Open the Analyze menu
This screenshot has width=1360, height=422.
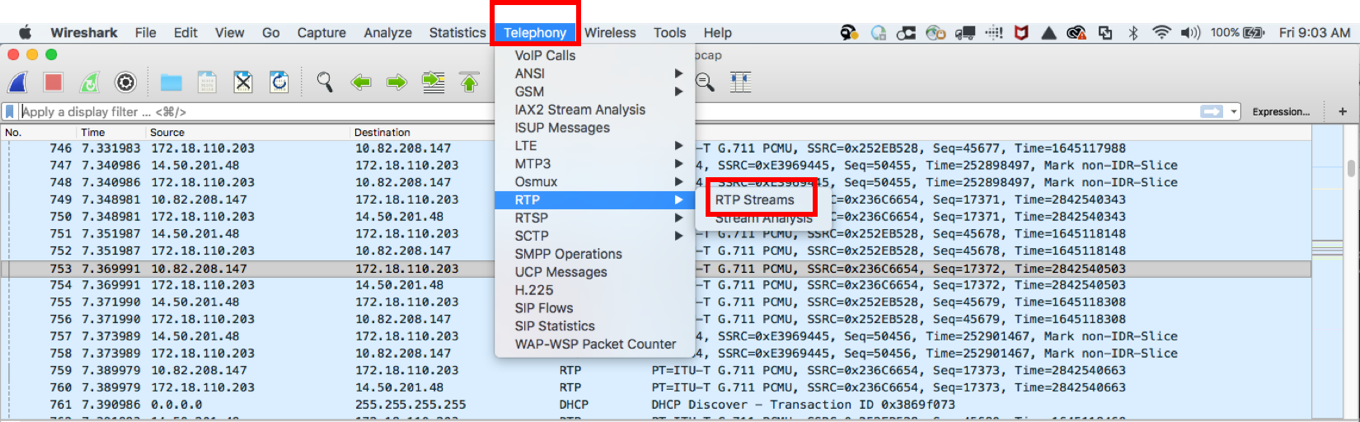(388, 32)
